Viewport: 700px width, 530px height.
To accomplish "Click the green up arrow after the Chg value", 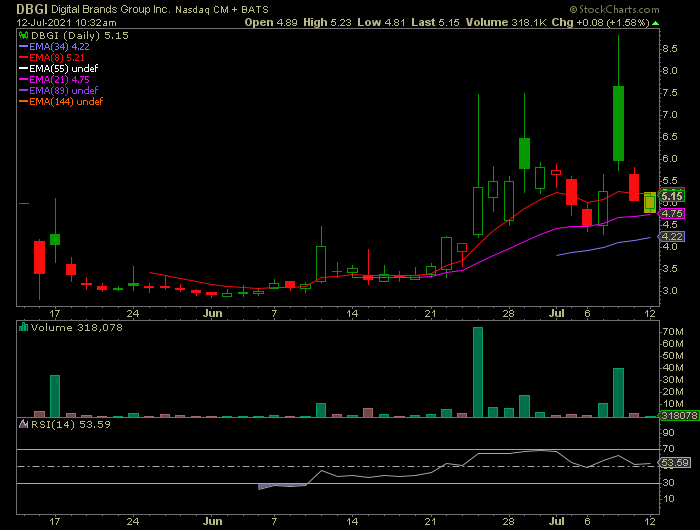I will pyautogui.click(x=655, y=23).
